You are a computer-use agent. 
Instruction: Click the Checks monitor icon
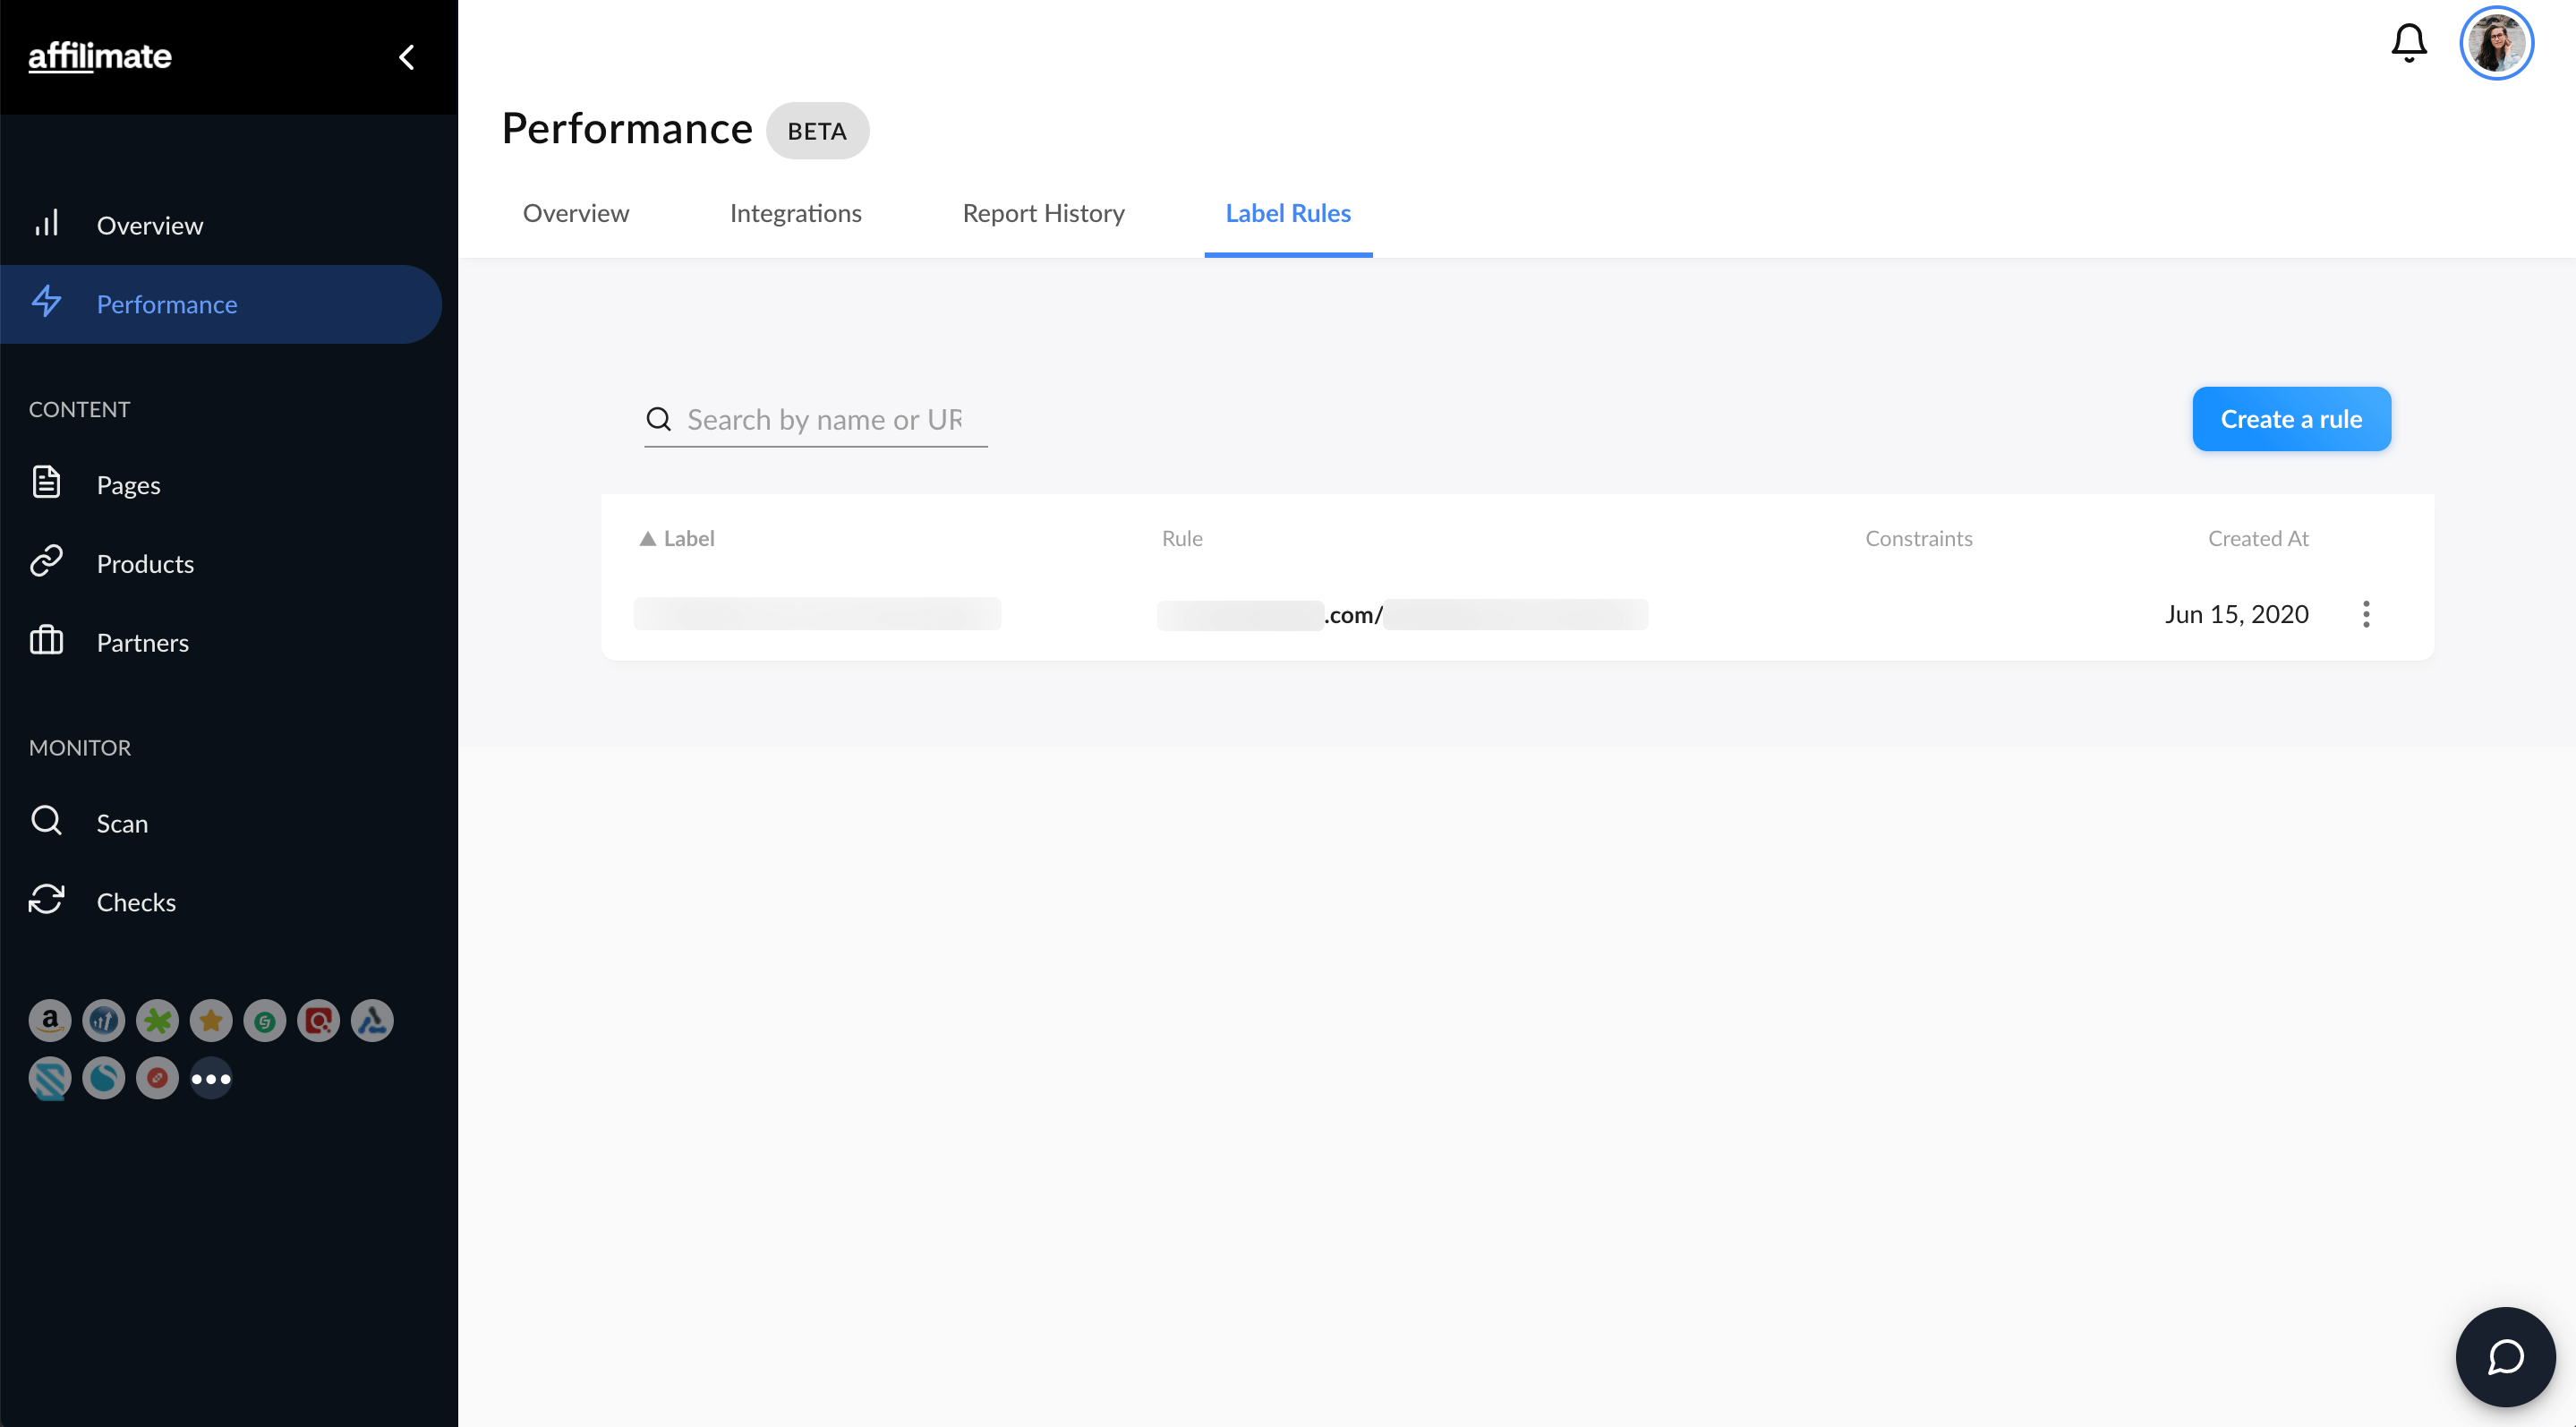(47, 901)
